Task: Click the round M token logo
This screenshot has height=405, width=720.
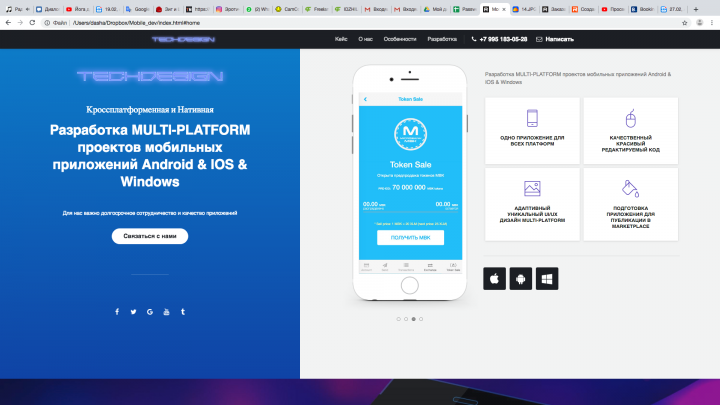Action: point(411,134)
